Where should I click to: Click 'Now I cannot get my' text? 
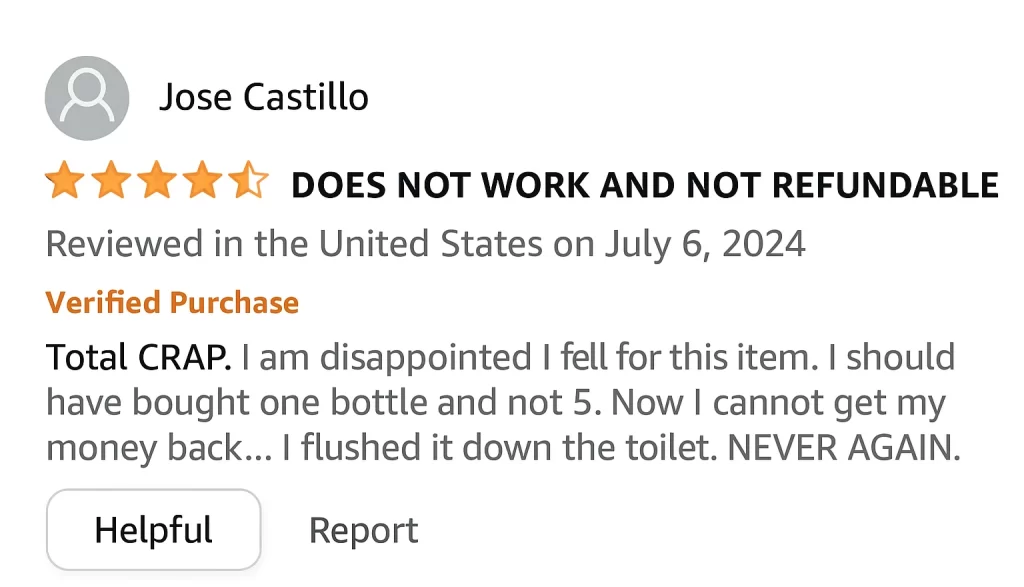(778, 403)
